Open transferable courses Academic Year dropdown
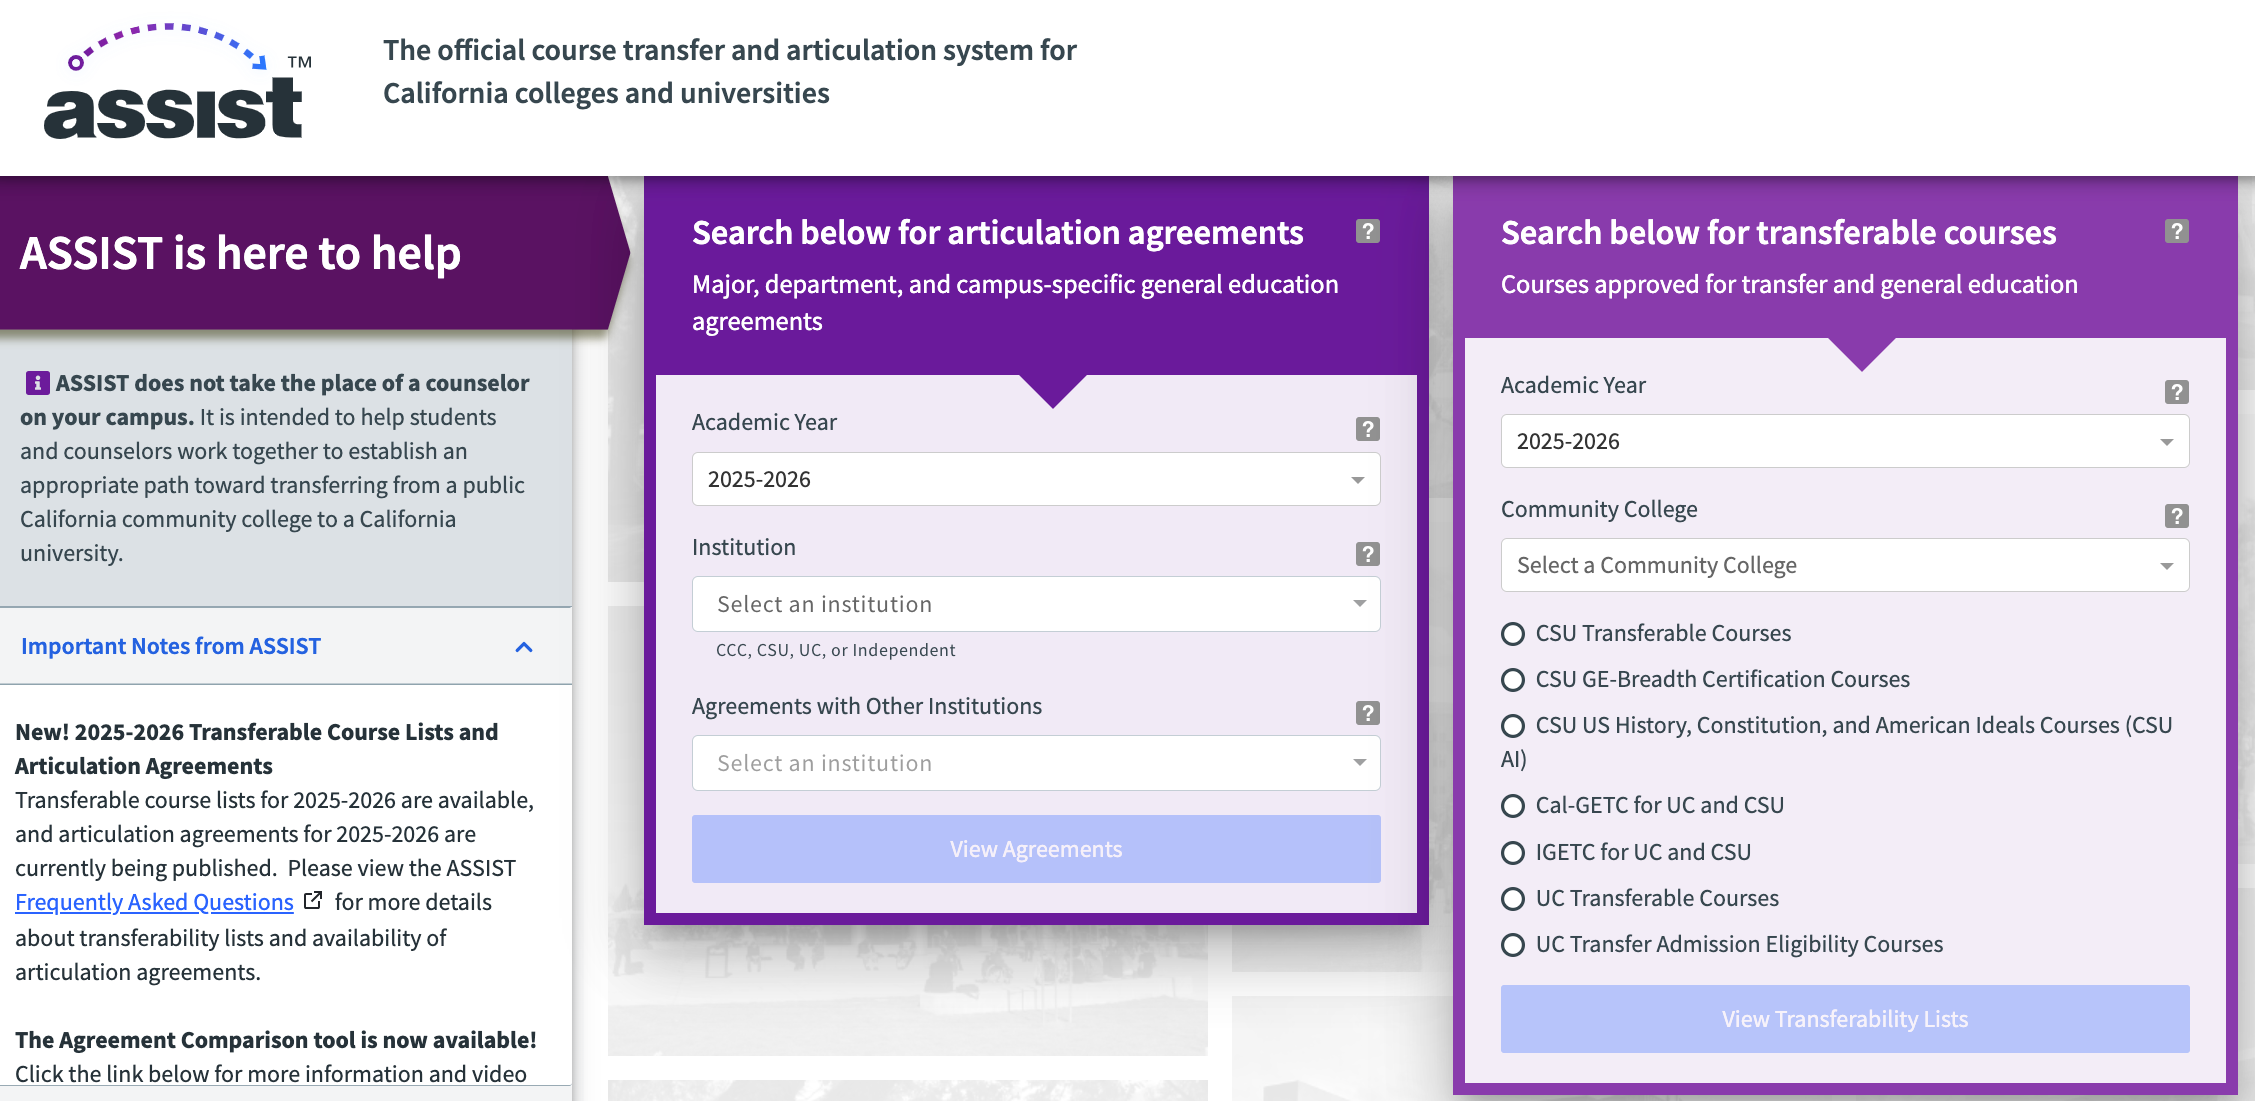 [1845, 441]
